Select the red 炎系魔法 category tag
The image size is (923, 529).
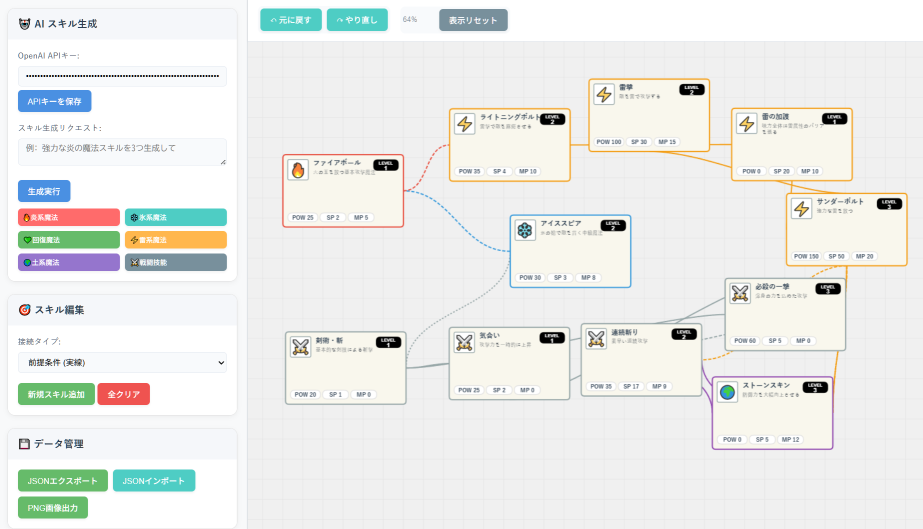68,217
